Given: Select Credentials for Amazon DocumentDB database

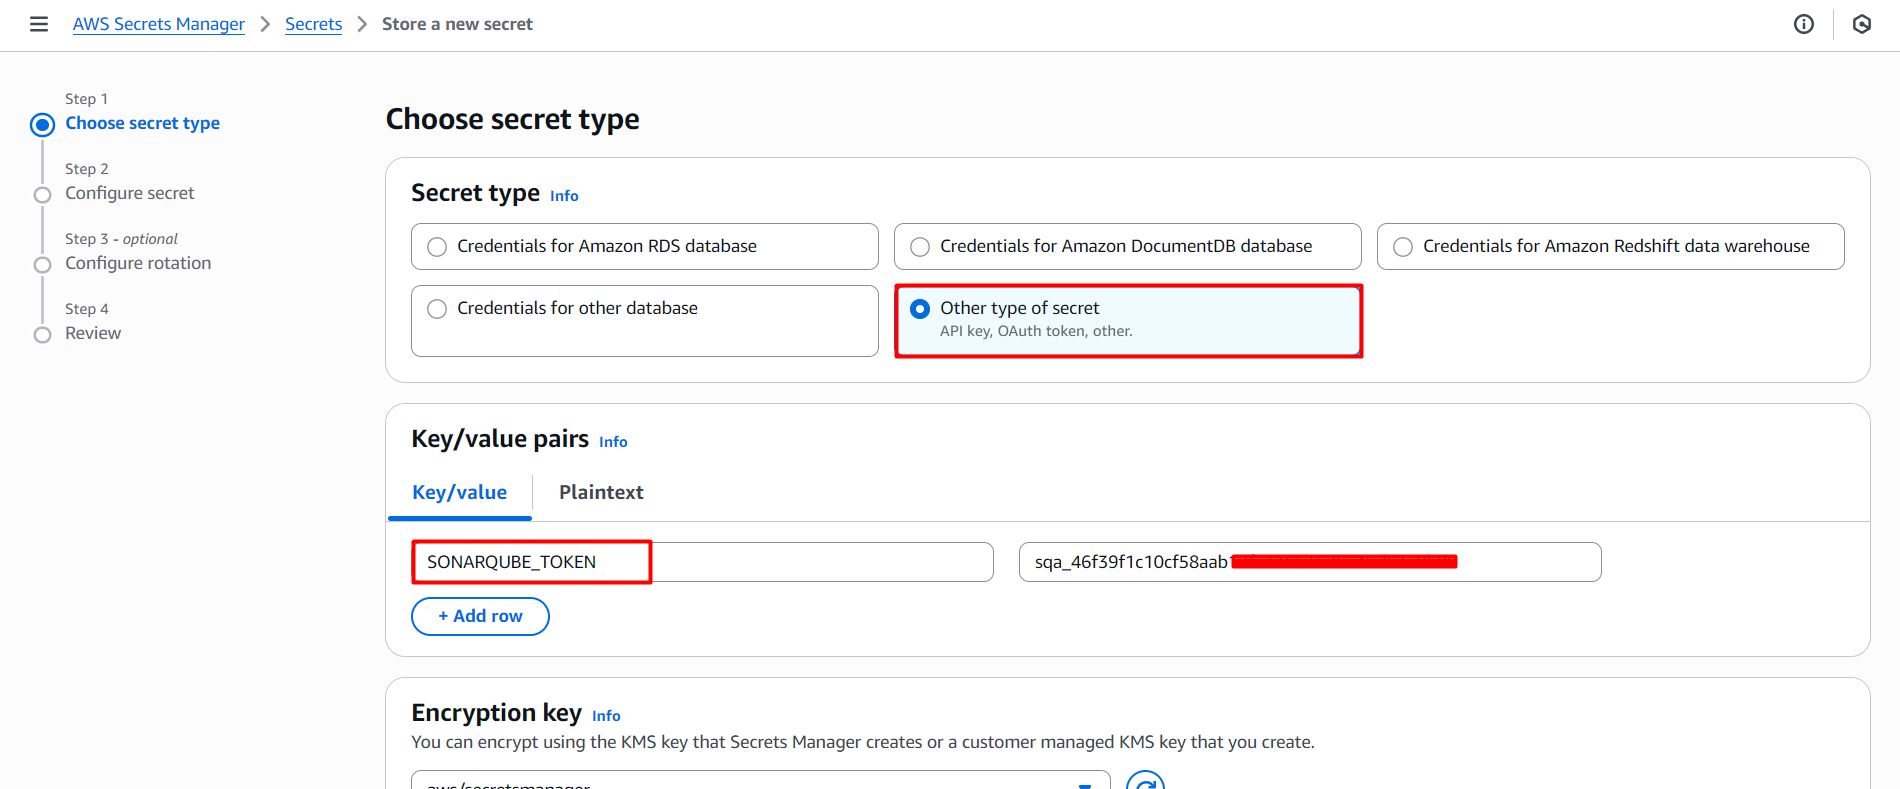Looking at the screenshot, I should 1128,246.
